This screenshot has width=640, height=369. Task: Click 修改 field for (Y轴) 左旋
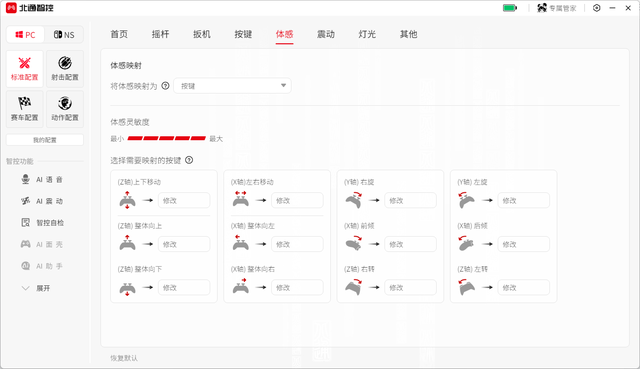click(x=524, y=200)
